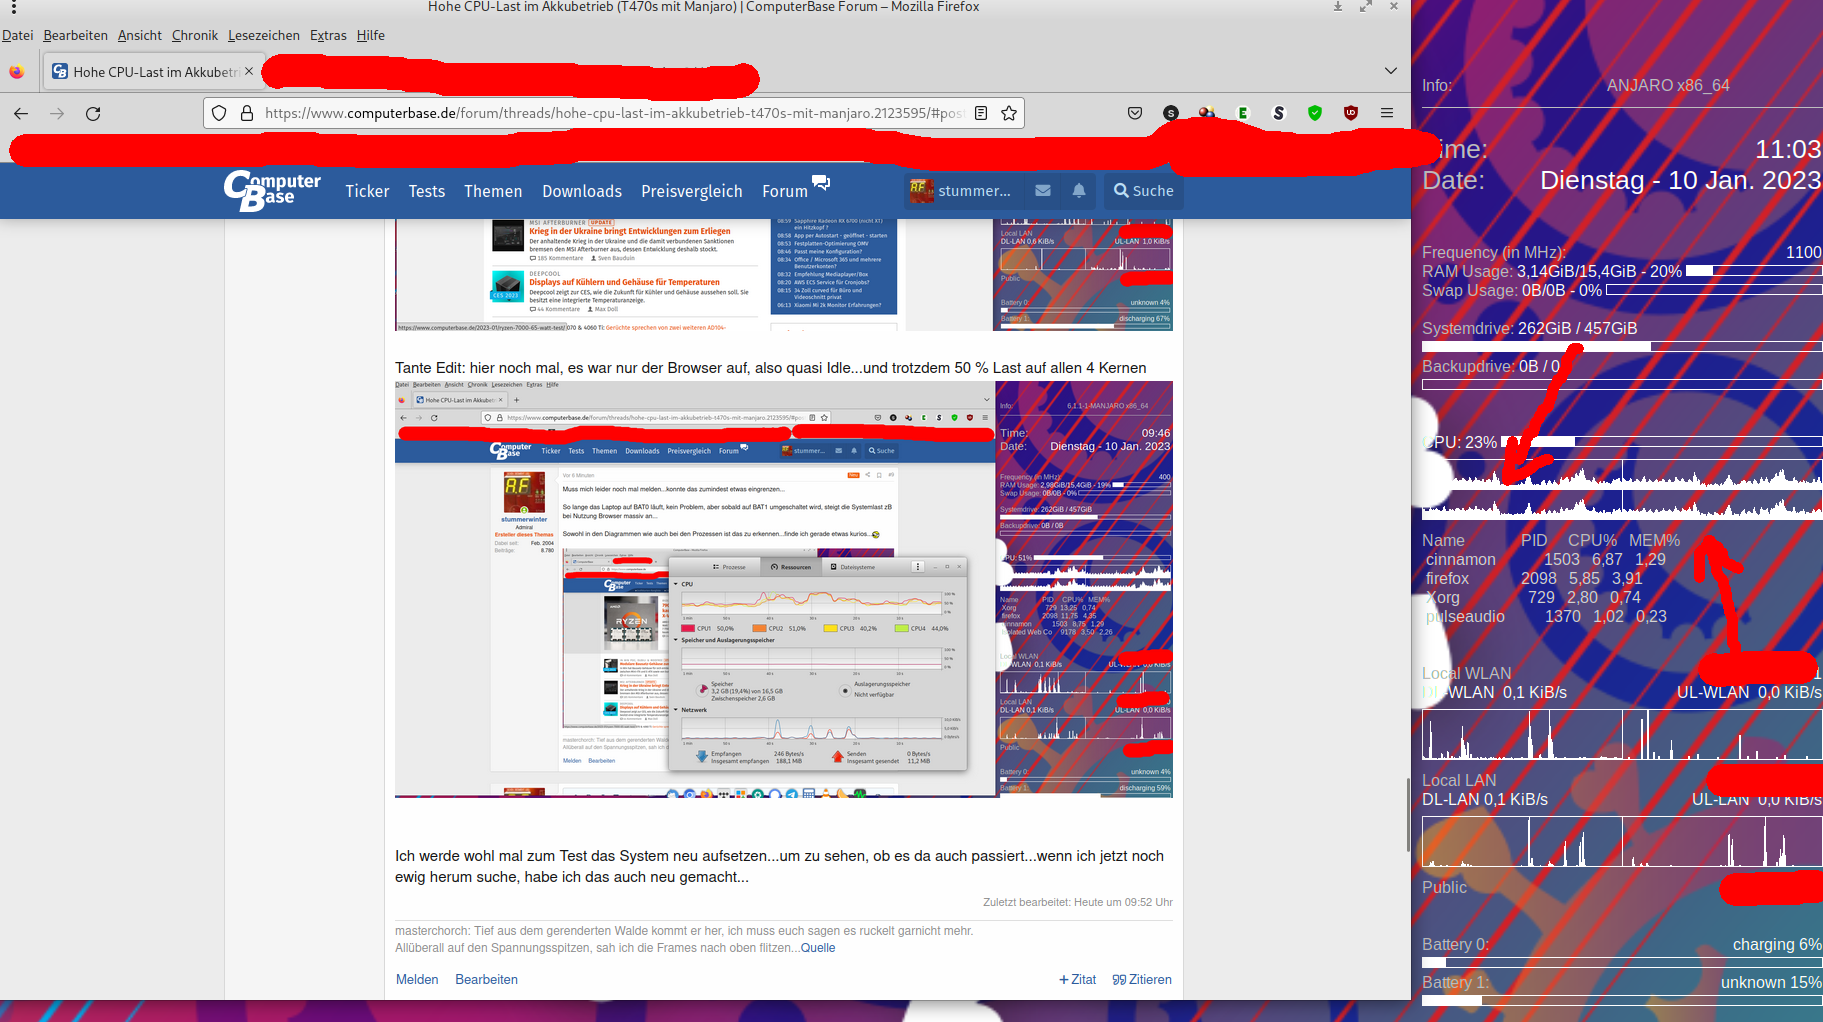
Task: Click the forum speech bubble icon
Action: (x=821, y=182)
